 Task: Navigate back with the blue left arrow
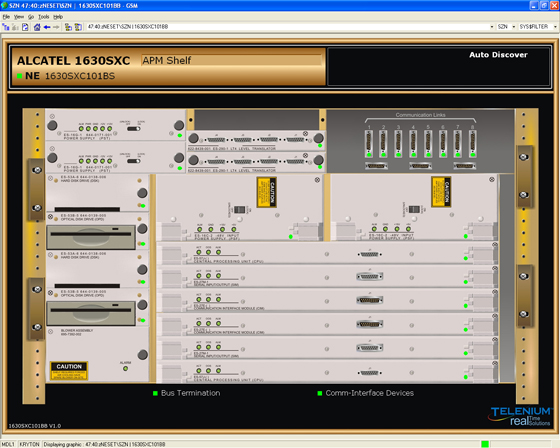(47, 27)
